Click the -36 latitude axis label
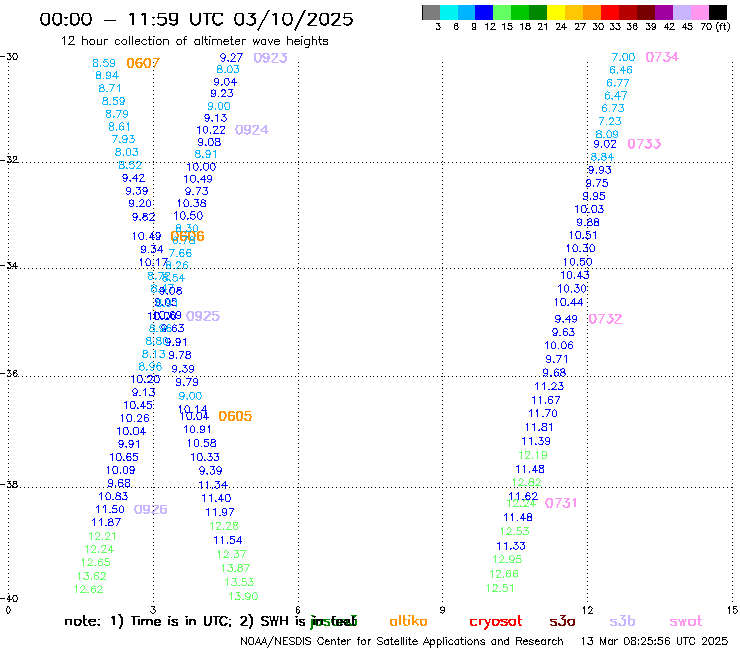 point(9,373)
